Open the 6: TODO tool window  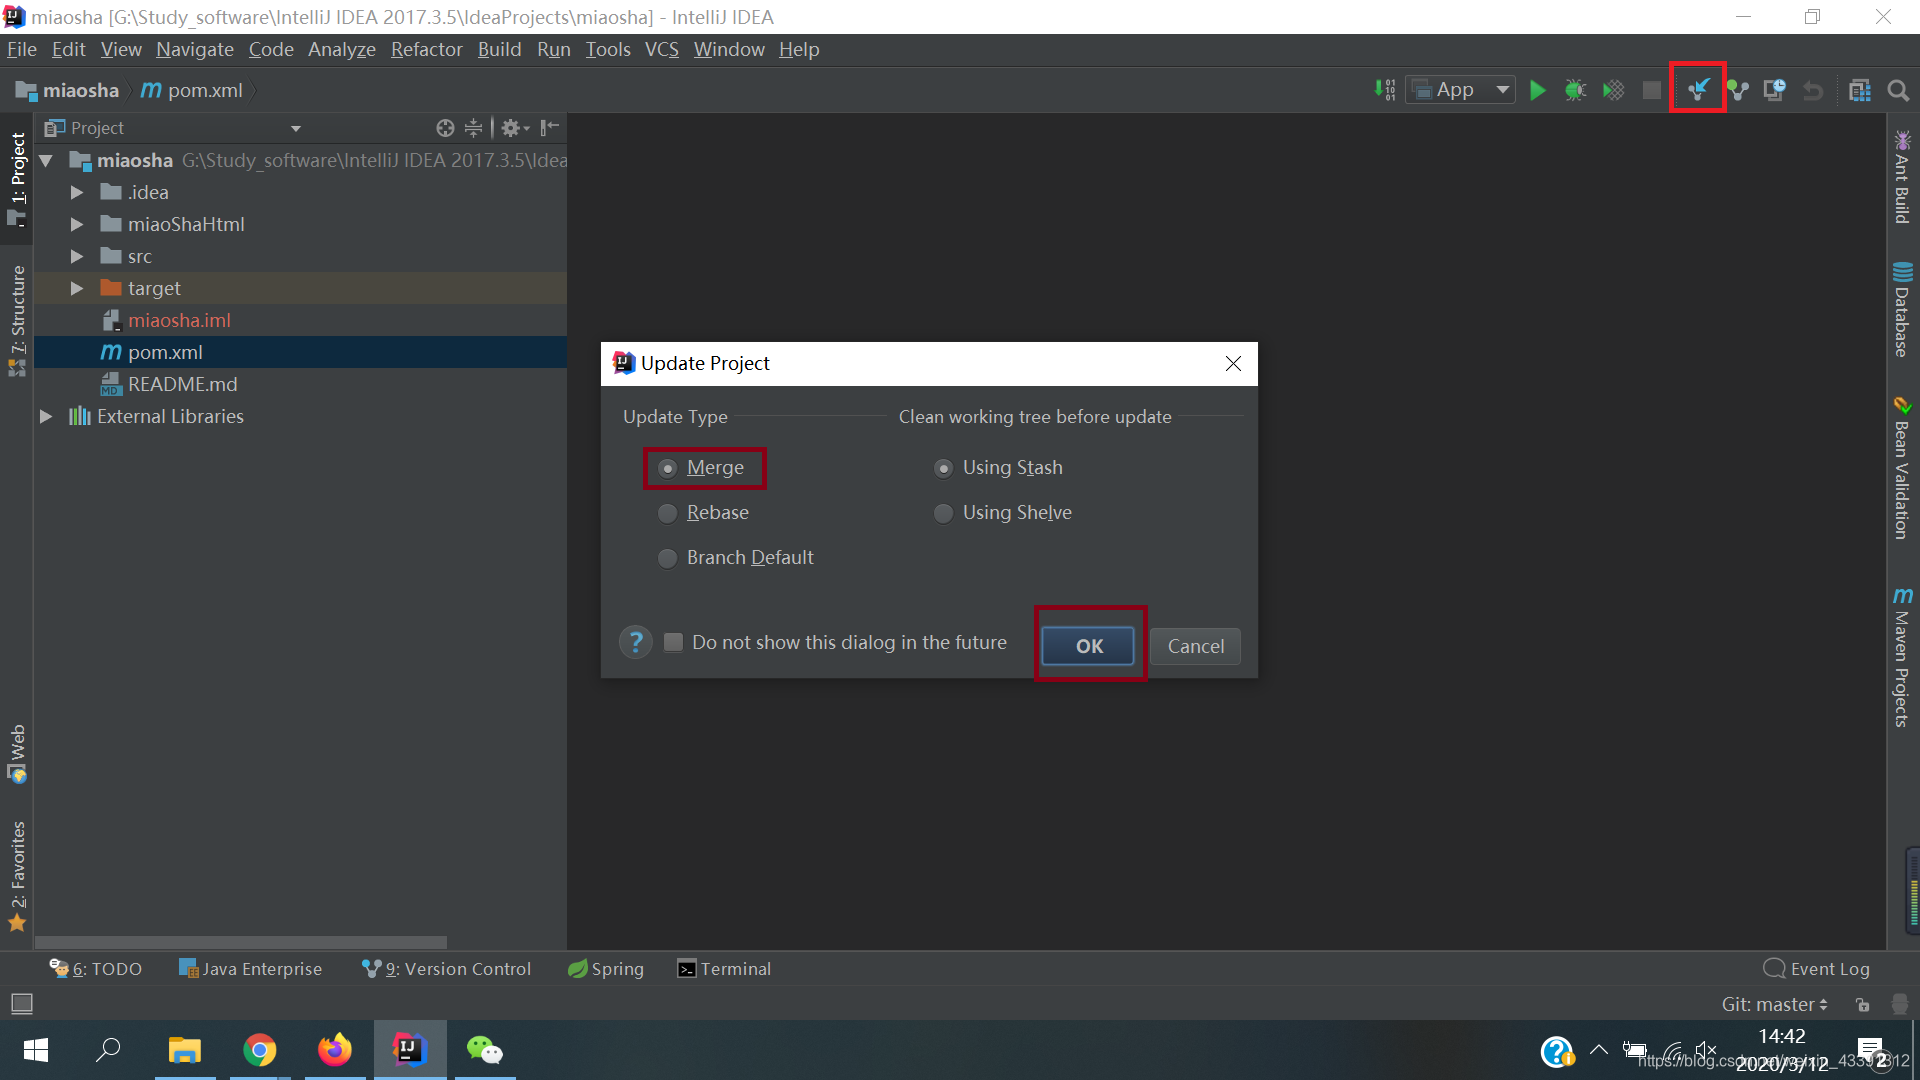(x=97, y=968)
